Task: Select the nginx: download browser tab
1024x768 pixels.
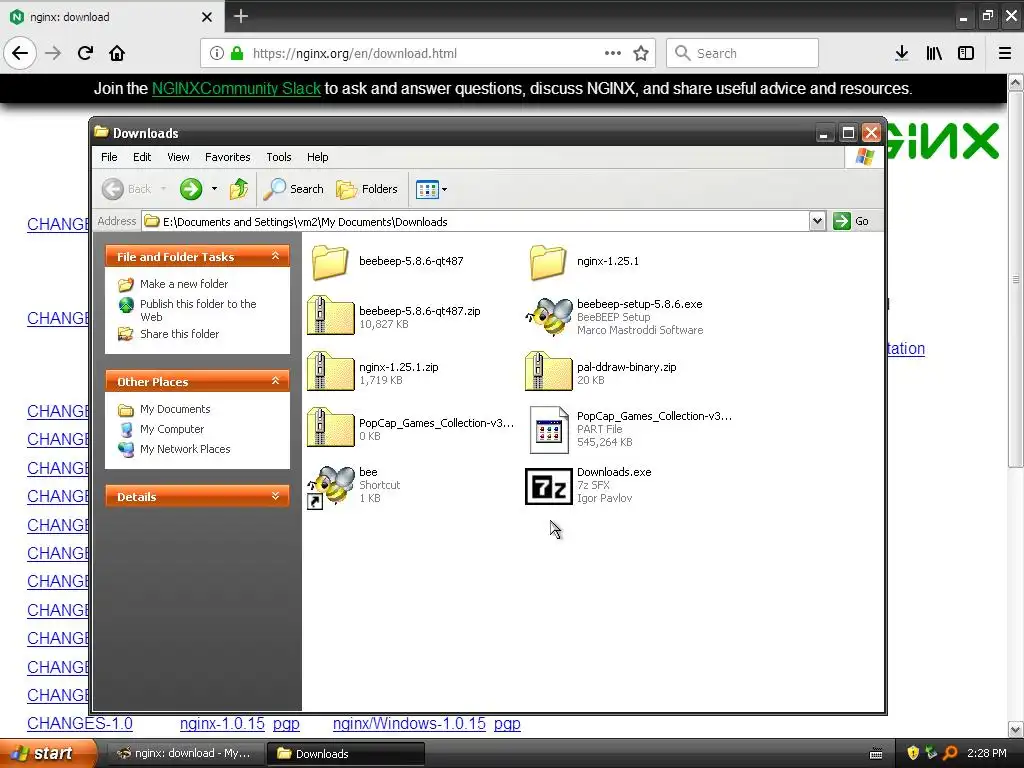Action: click(x=111, y=16)
